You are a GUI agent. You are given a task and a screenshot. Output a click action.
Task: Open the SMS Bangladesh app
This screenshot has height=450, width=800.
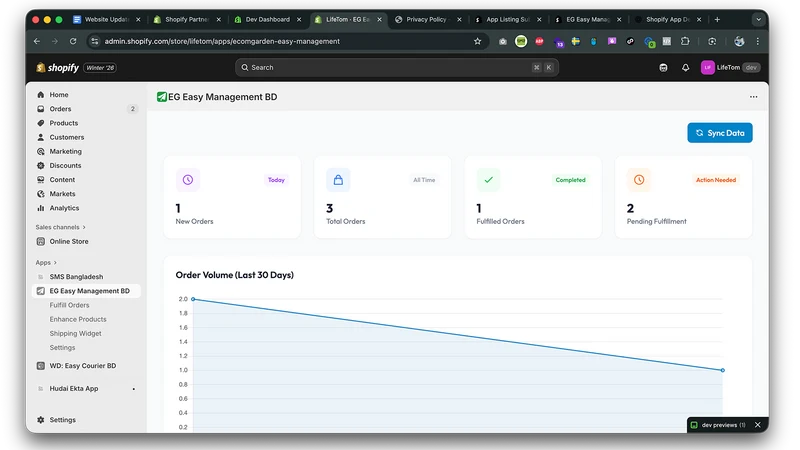76,277
